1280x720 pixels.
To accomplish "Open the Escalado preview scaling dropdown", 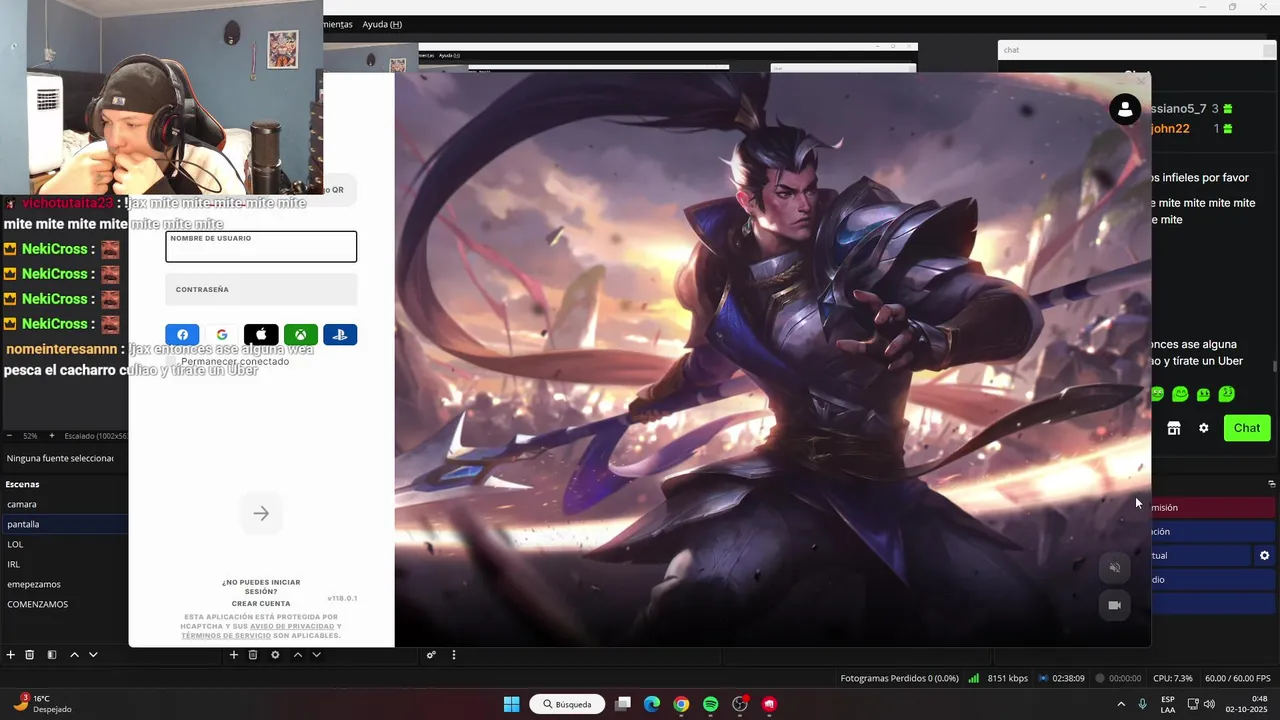I will (x=95, y=436).
